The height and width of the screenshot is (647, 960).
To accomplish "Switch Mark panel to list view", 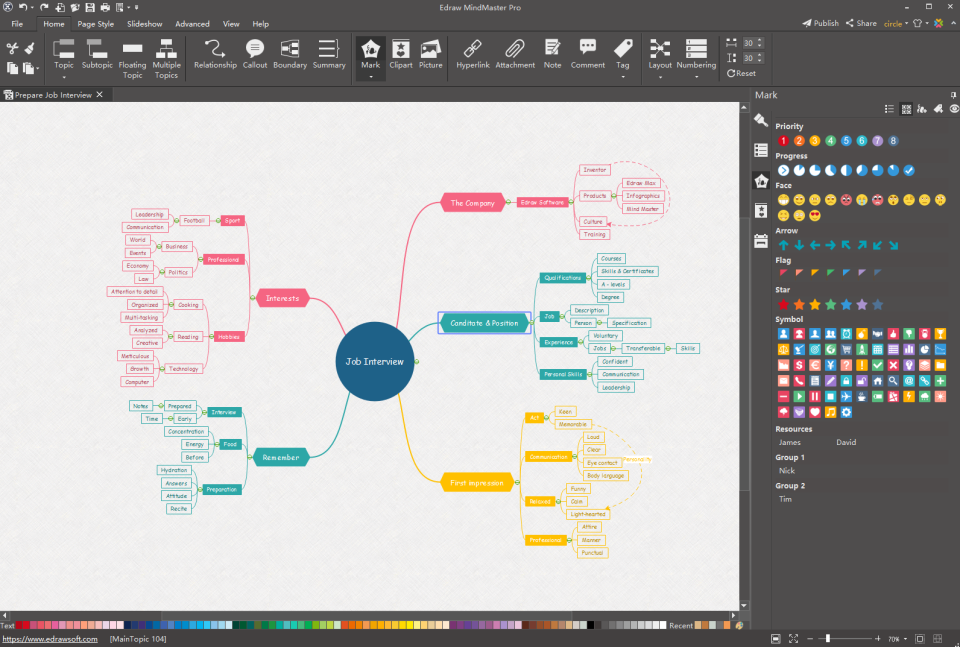I will click(x=889, y=109).
